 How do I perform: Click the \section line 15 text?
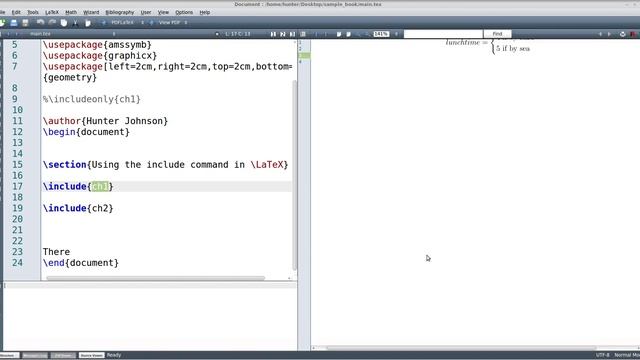[x=166, y=165]
